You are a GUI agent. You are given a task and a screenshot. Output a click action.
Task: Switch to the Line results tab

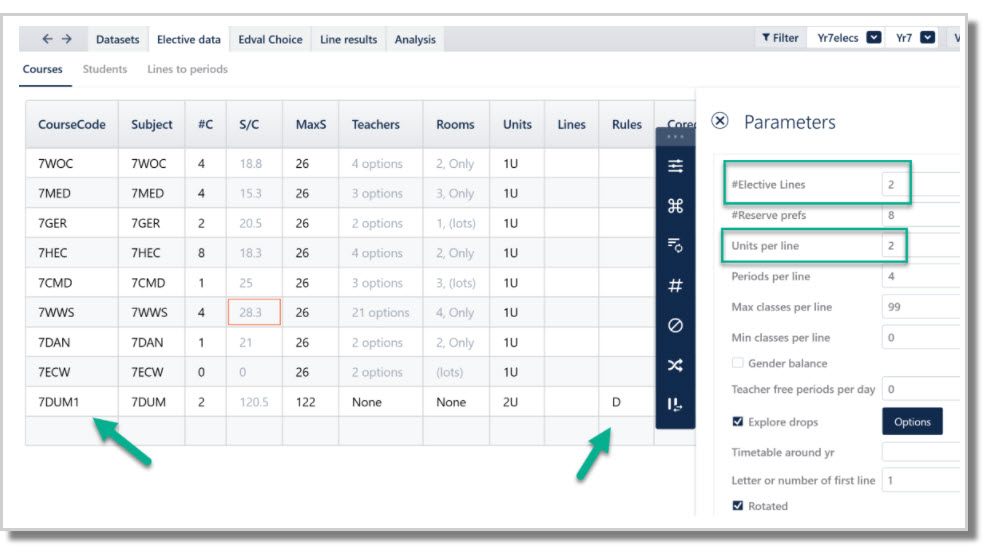click(x=349, y=39)
